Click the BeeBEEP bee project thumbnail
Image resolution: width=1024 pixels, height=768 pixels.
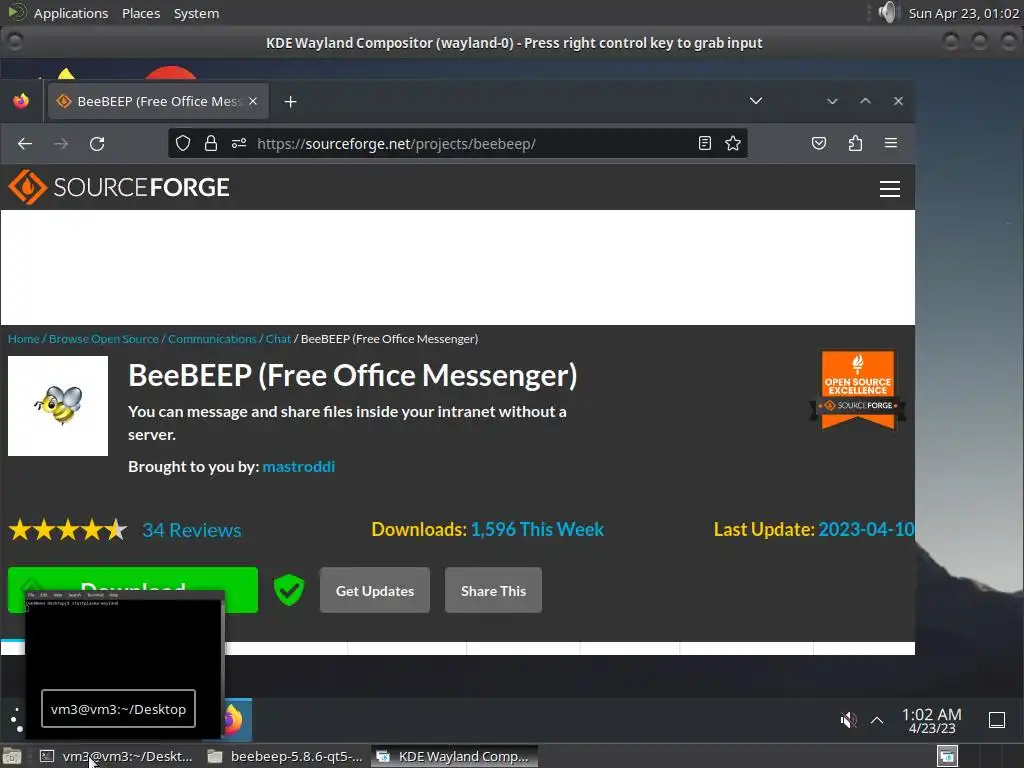point(58,406)
